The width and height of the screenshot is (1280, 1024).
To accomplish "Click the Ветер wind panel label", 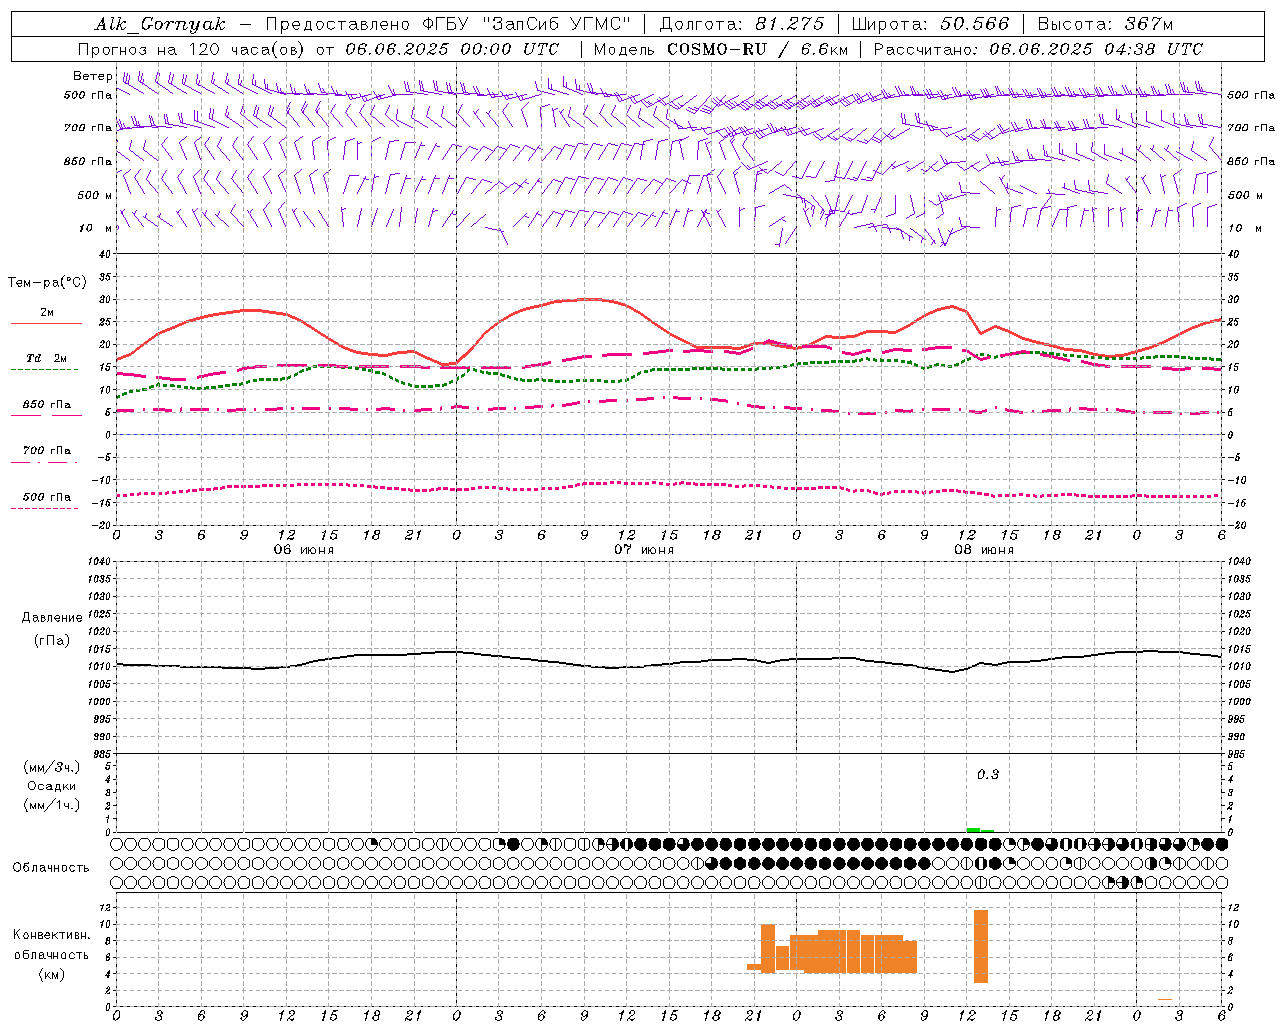I will click(93, 76).
